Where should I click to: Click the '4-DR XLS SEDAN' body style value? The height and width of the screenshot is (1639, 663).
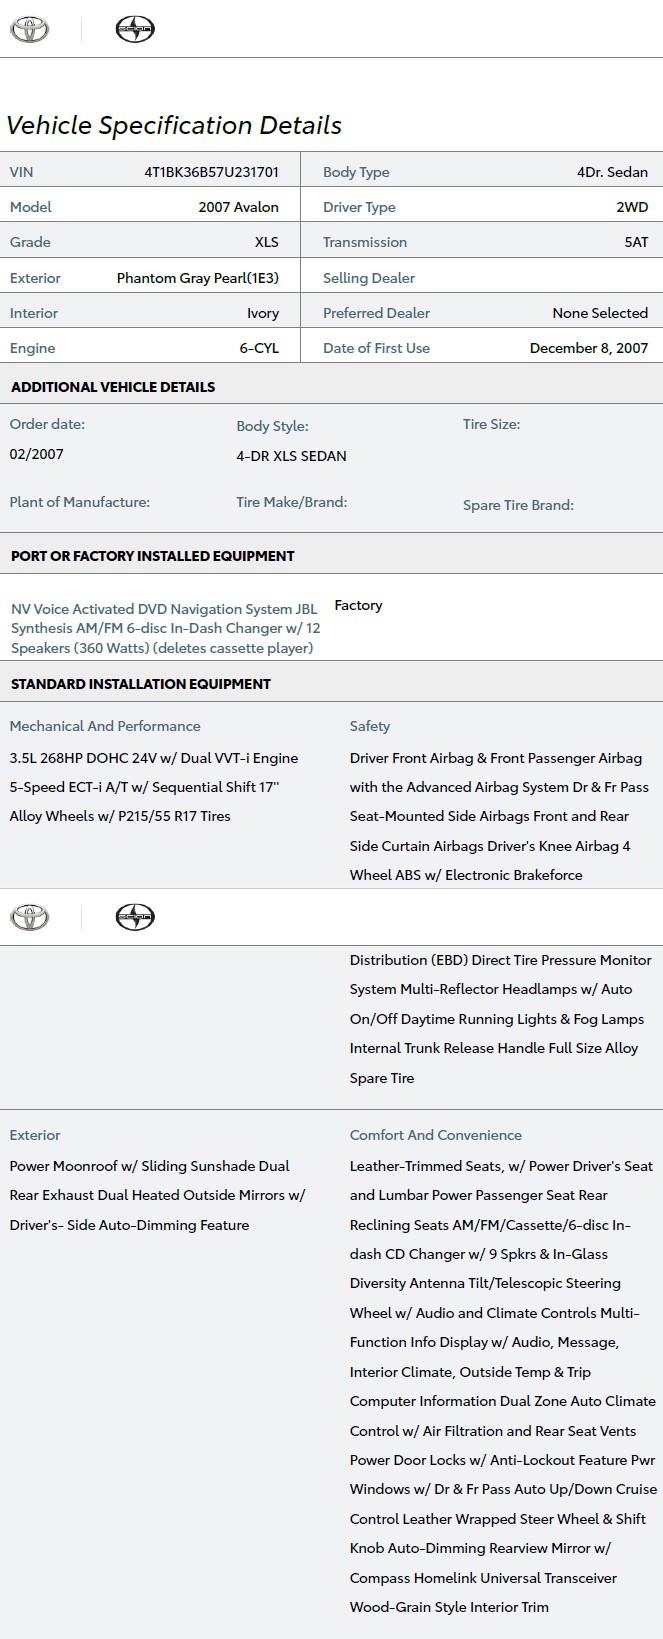291,456
